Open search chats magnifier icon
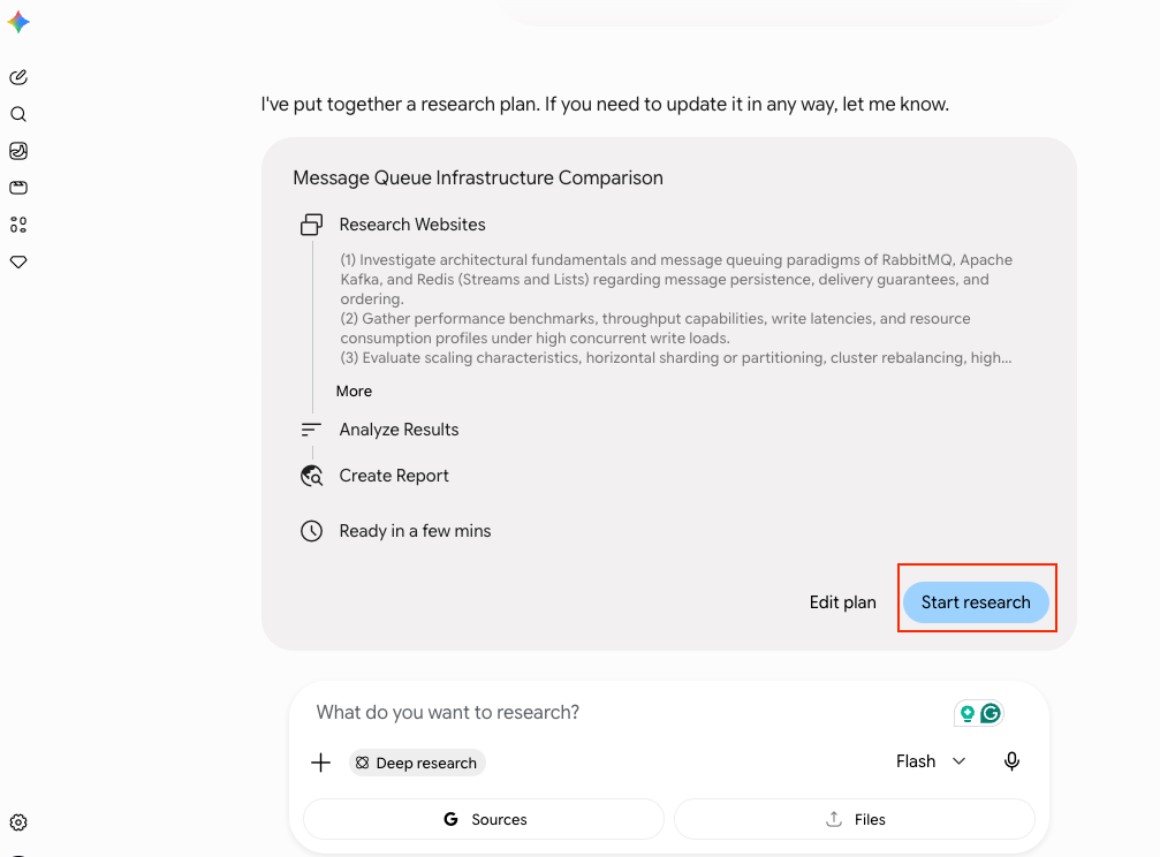Image resolution: width=1160 pixels, height=857 pixels. pyautogui.click(x=18, y=114)
